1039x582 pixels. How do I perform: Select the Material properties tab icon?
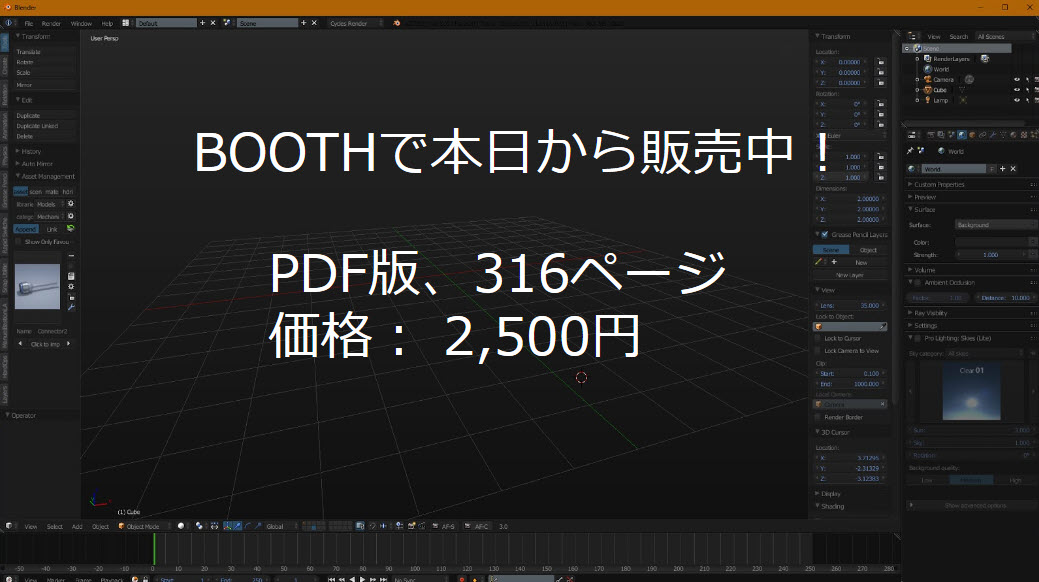1014,135
